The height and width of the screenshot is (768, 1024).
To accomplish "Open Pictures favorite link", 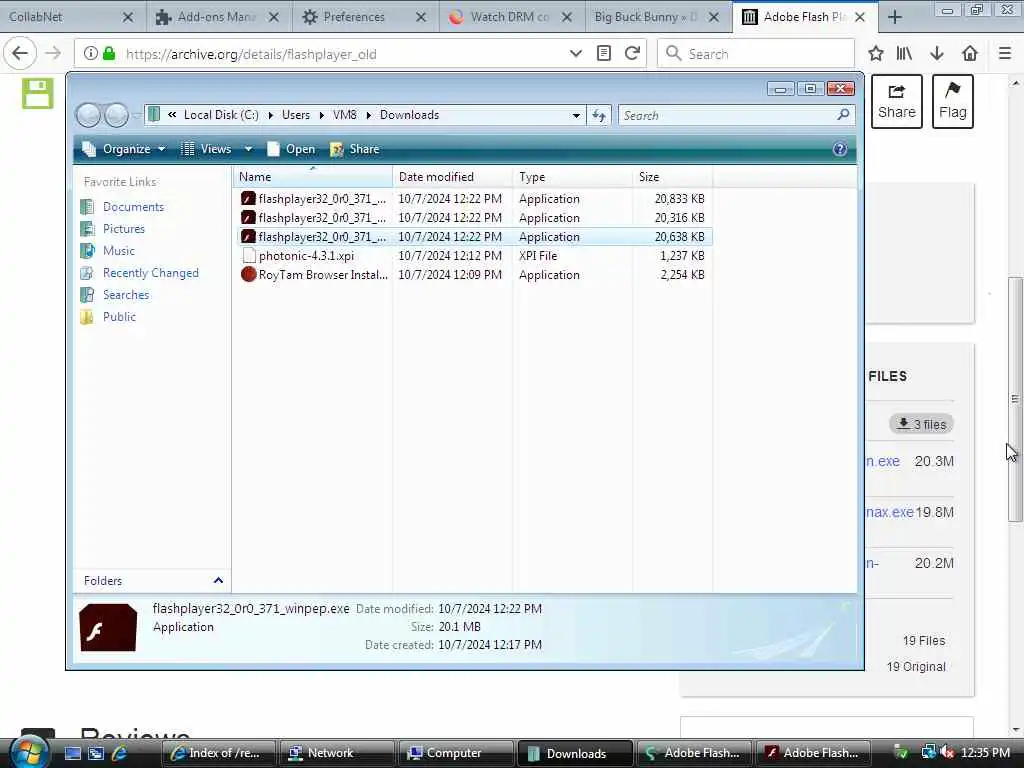I will (x=123, y=229).
